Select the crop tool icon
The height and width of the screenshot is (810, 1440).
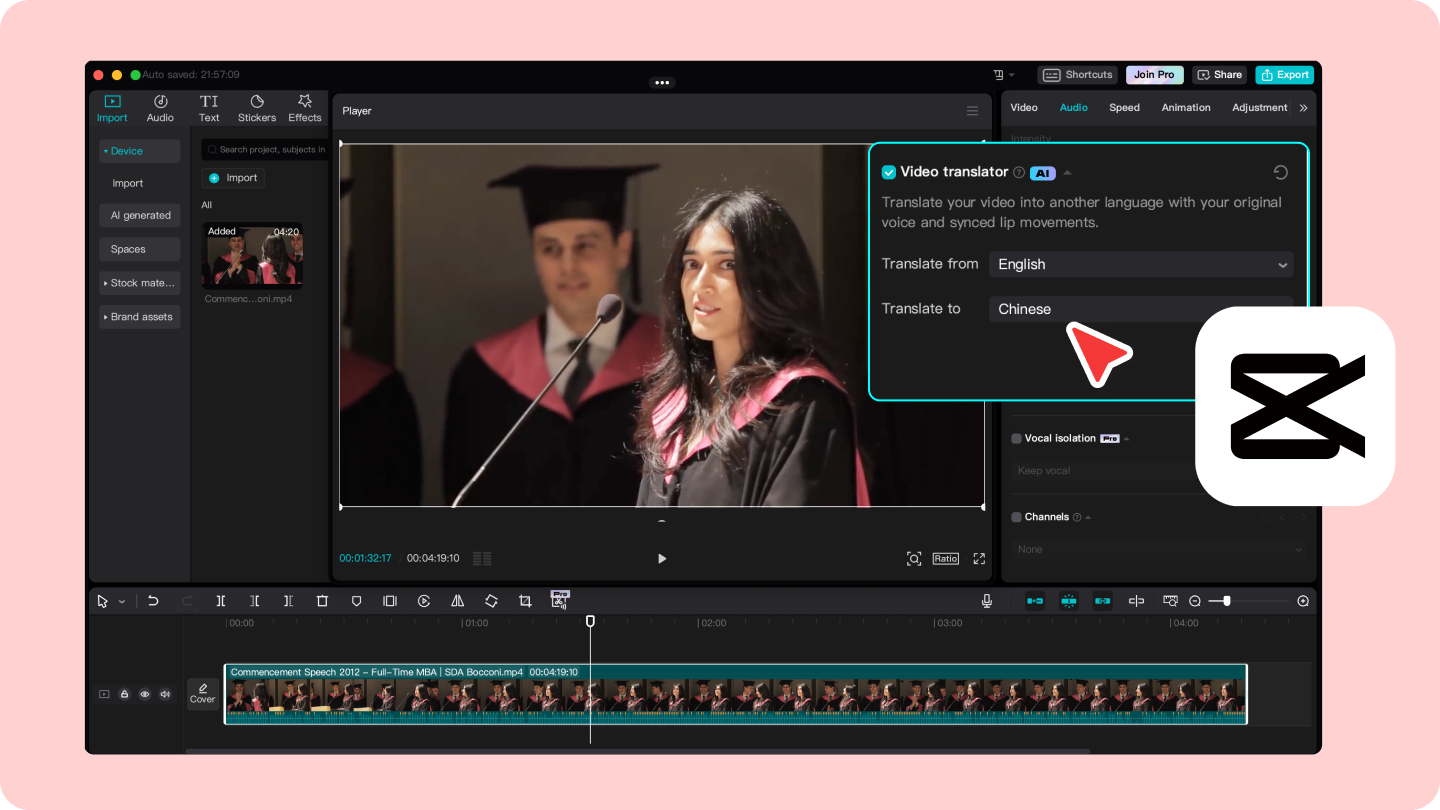(525, 601)
